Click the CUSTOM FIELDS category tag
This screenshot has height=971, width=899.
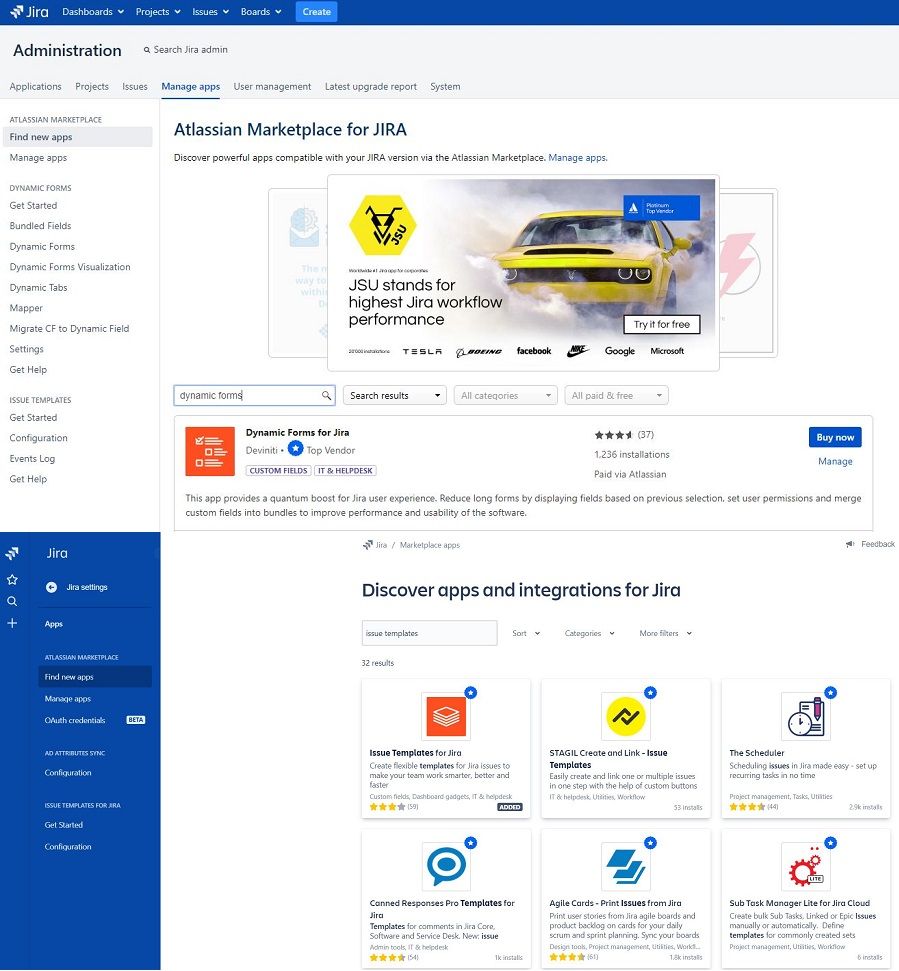point(279,471)
